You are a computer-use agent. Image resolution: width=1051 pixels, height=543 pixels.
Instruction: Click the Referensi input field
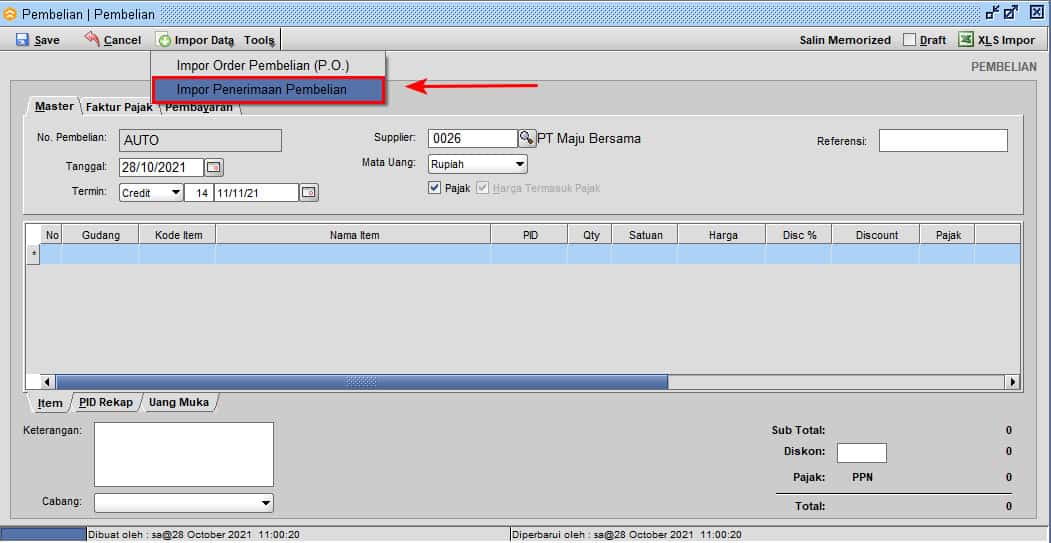[942, 141]
